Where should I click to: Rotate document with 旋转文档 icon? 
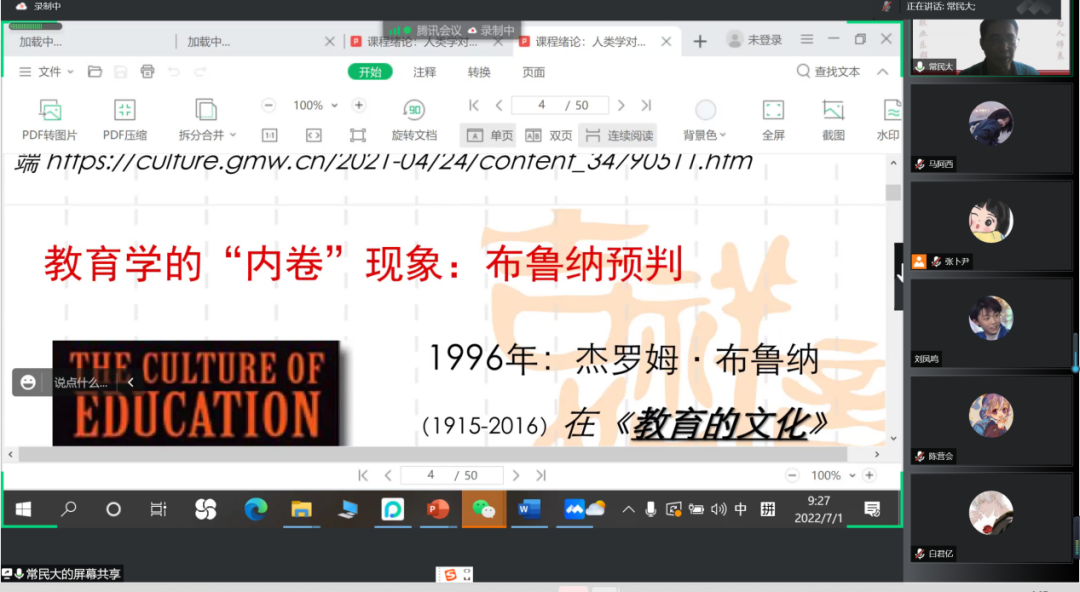(x=414, y=110)
